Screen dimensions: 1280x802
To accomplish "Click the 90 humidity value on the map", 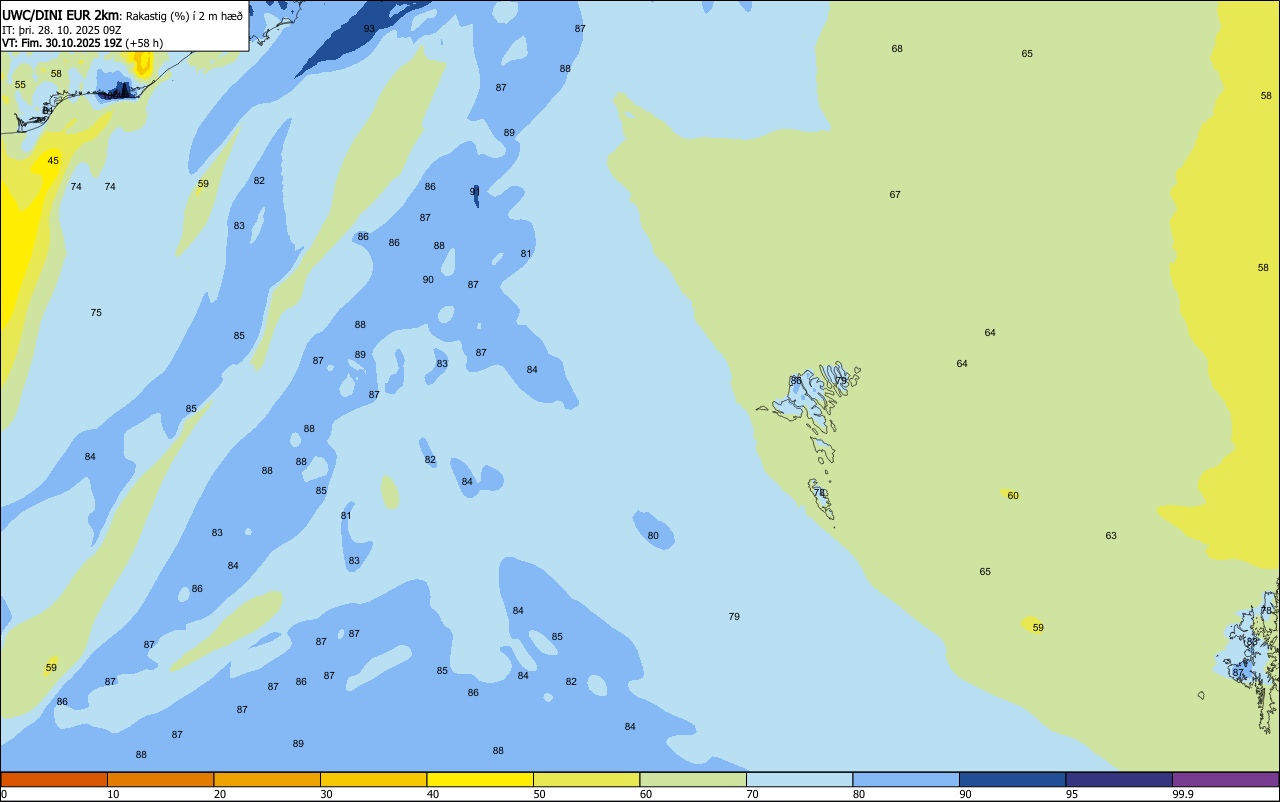I will 428,280.
